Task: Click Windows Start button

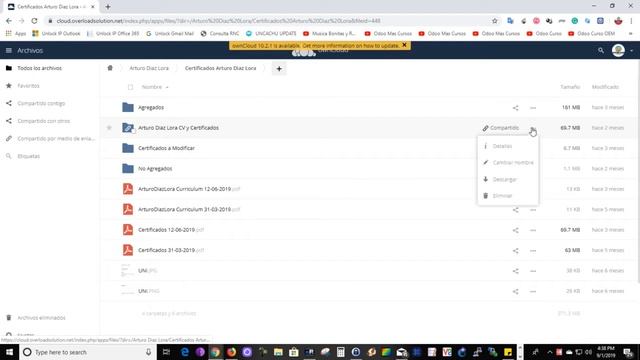Action: click(9, 352)
